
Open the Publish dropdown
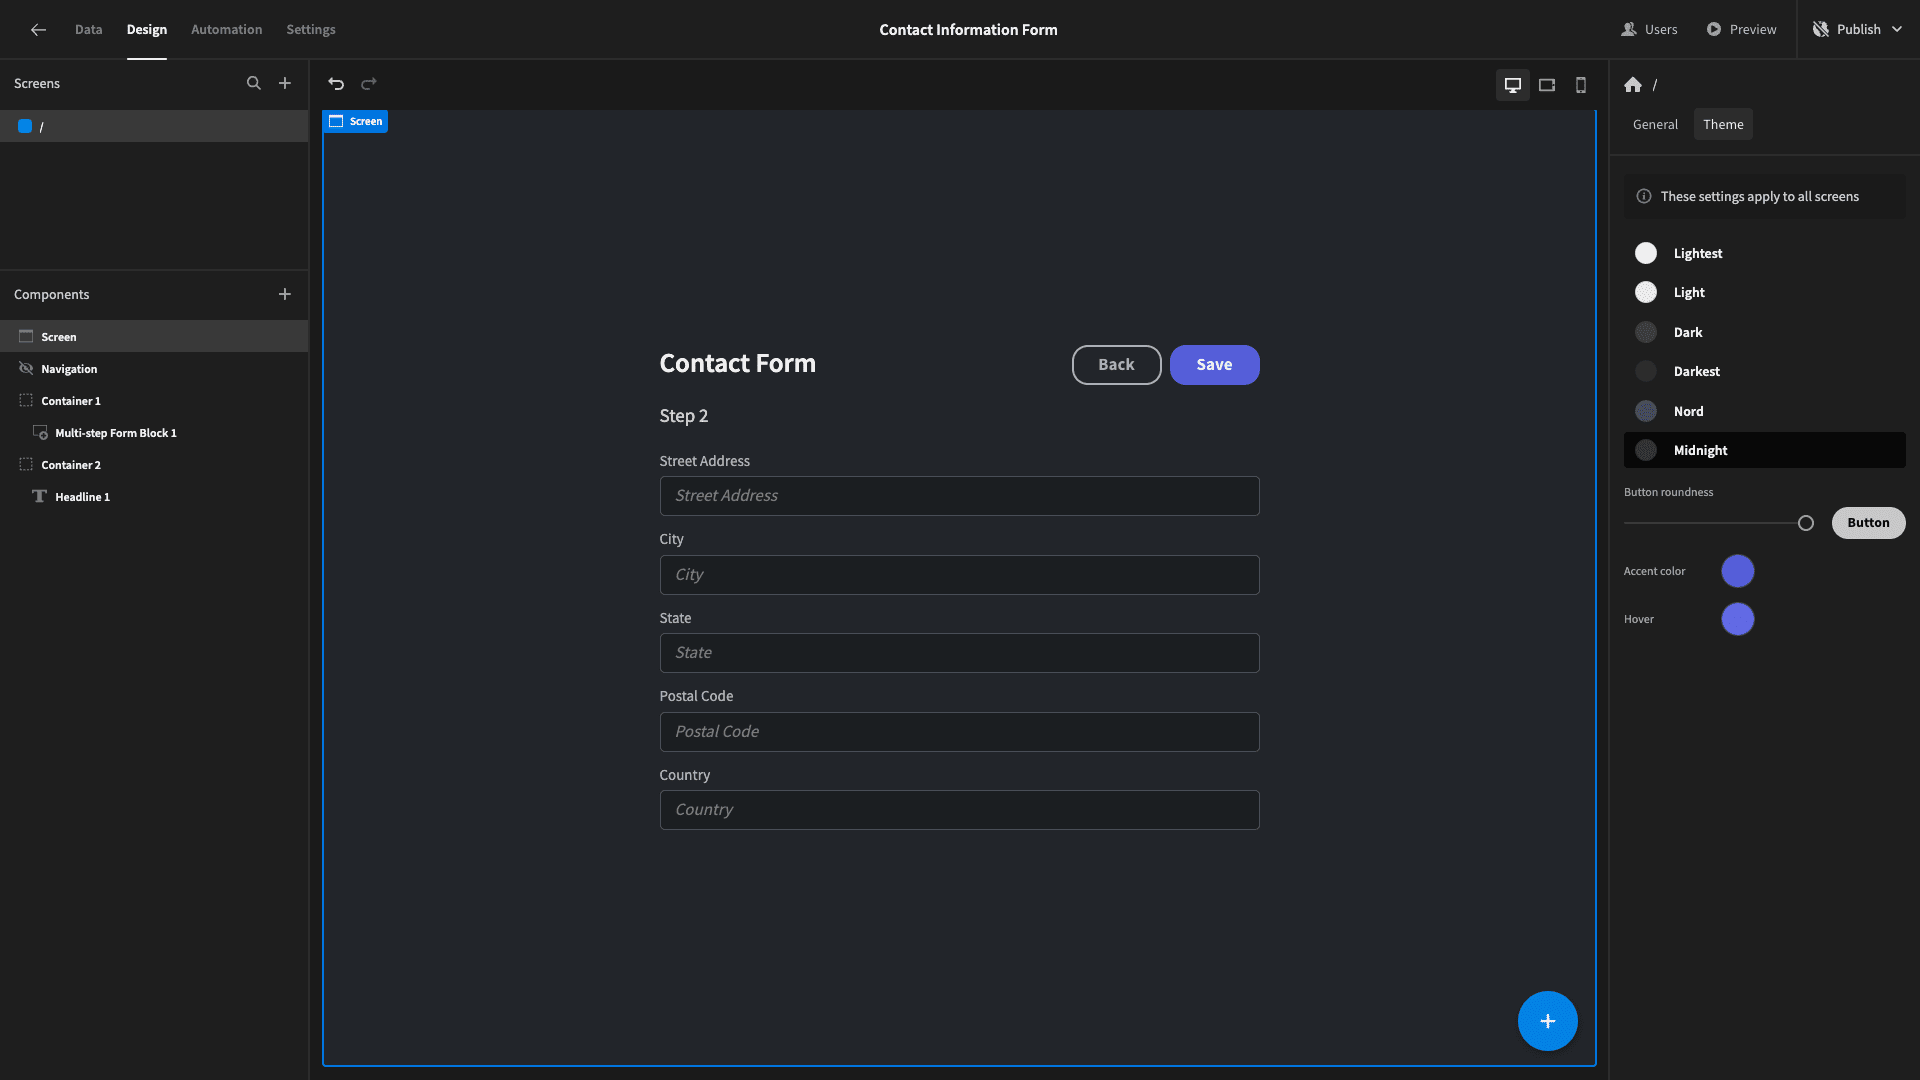point(1859,30)
